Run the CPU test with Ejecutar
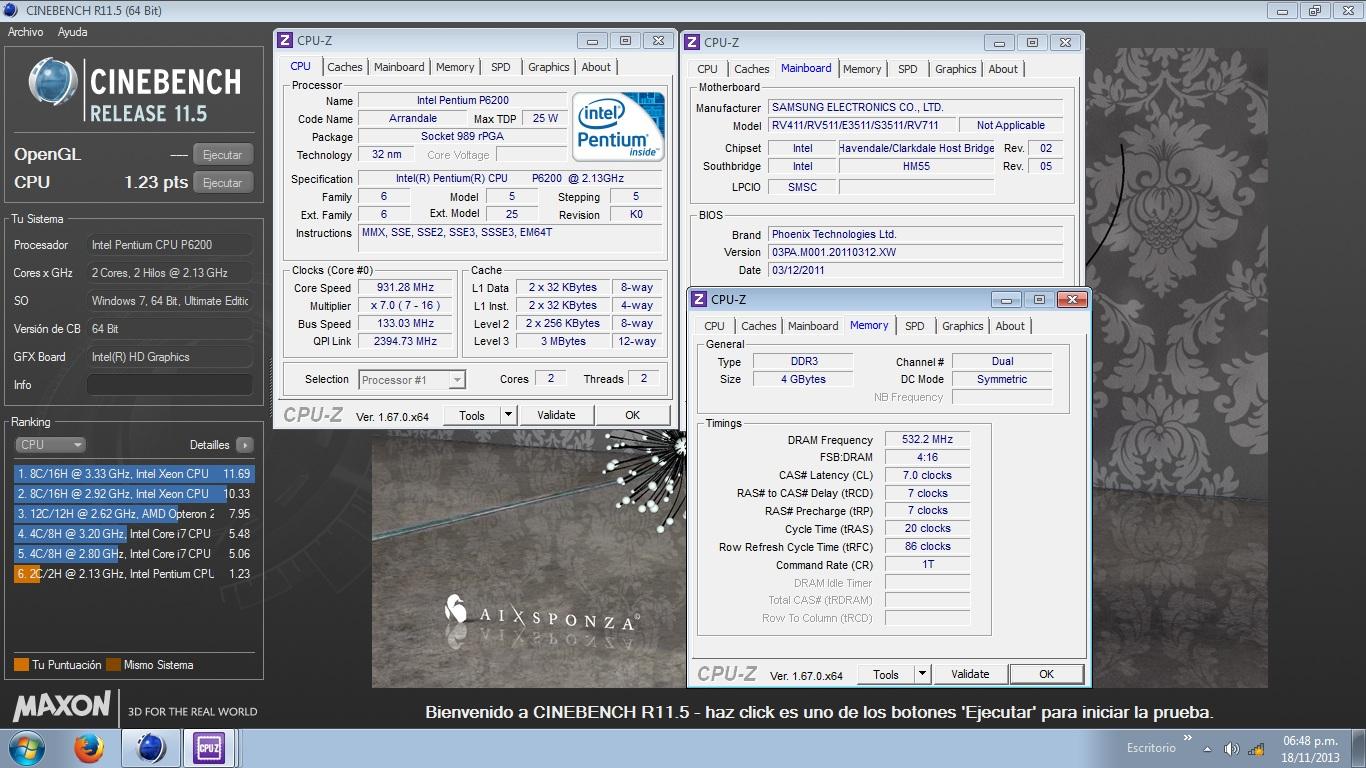Screen dimensions: 1366x768 [222, 183]
